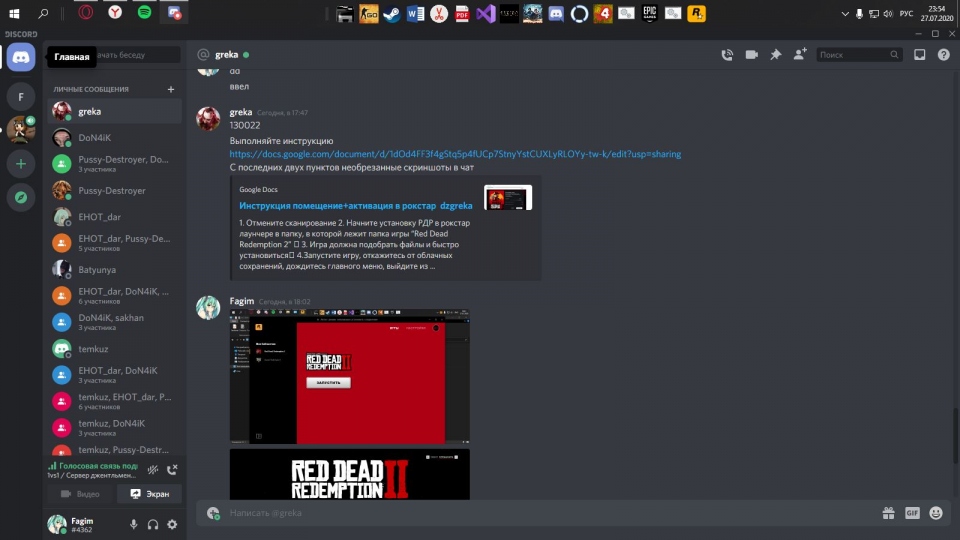Open Visual Studio in taskbar
This screenshot has height=540, width=960.
[486, 13]
